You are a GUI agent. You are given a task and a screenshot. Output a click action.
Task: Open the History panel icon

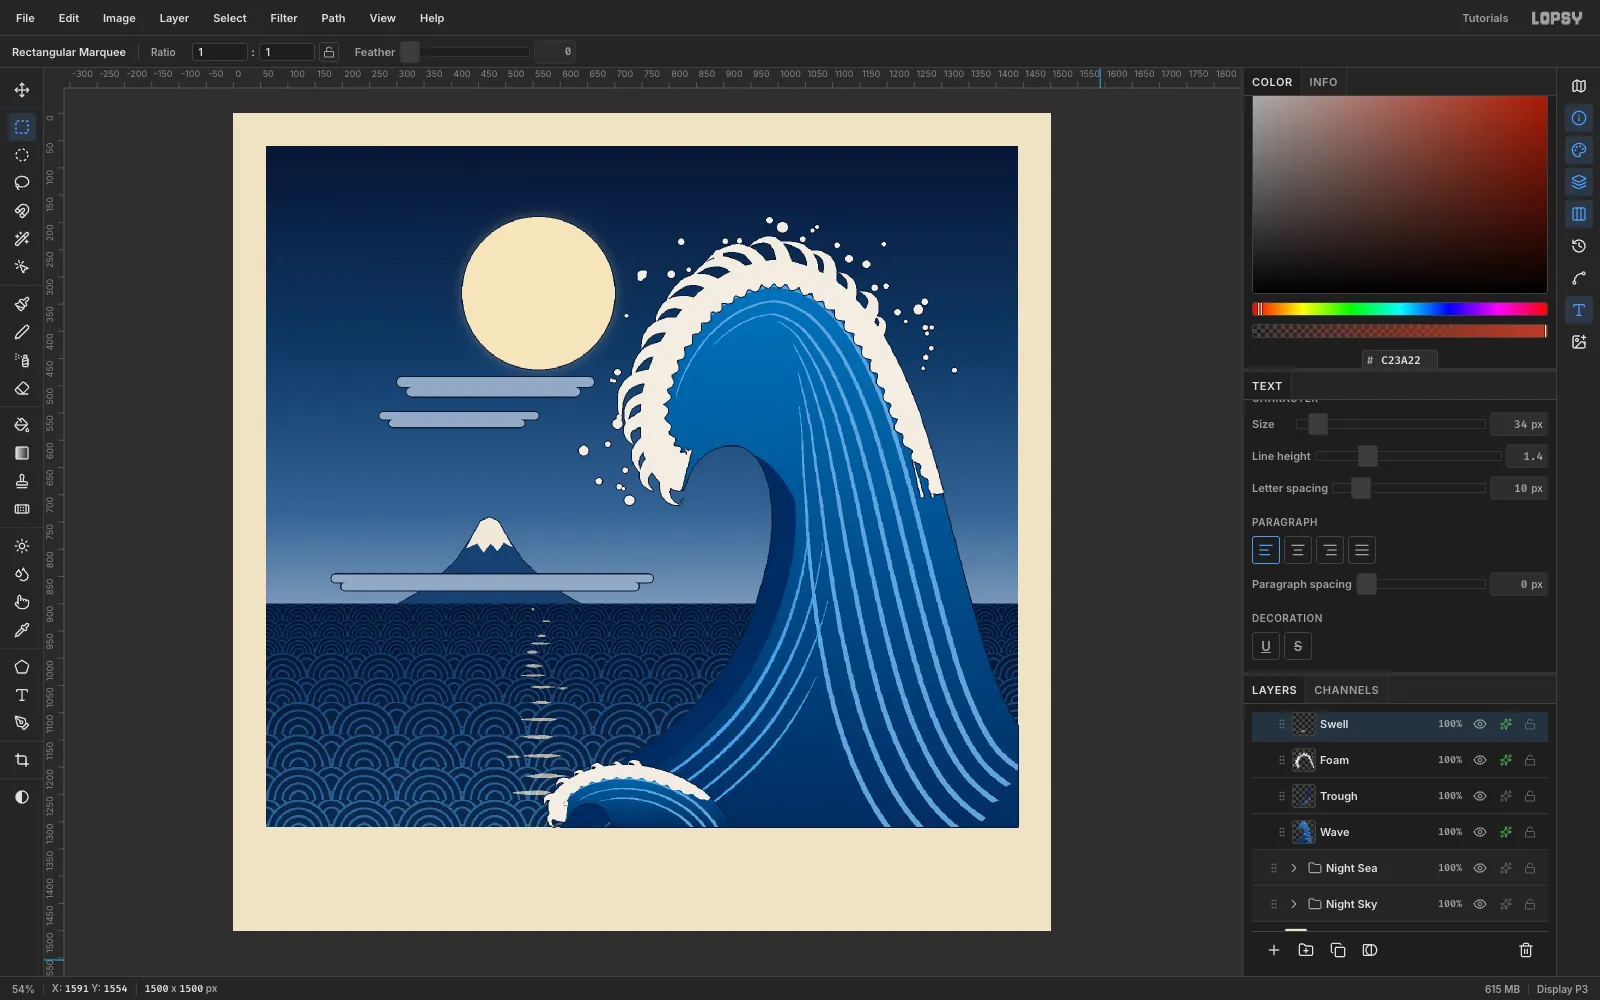[x=1579, y=246]
